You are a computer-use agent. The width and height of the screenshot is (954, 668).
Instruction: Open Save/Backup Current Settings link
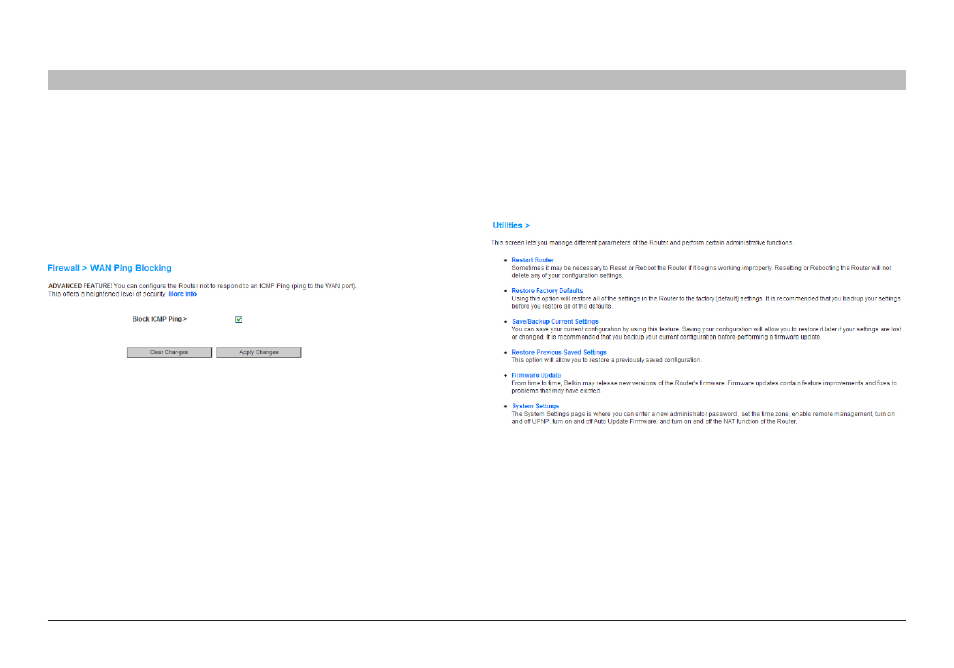555,321
